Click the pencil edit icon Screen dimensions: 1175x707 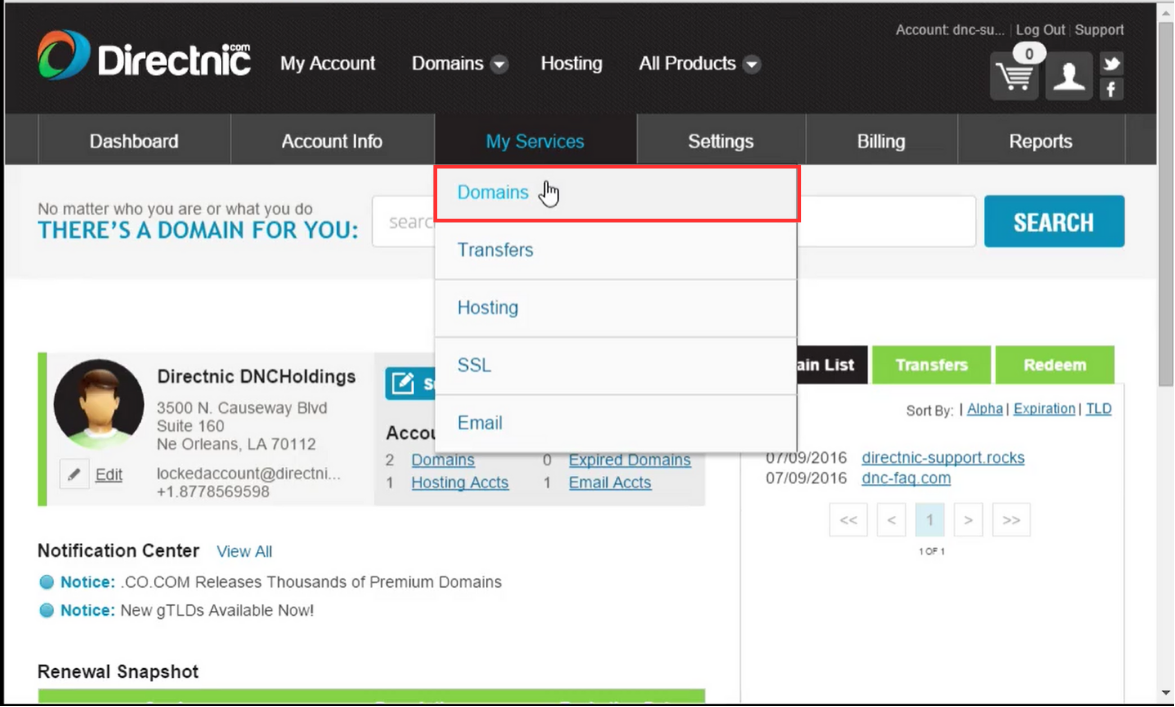[74, 474]
